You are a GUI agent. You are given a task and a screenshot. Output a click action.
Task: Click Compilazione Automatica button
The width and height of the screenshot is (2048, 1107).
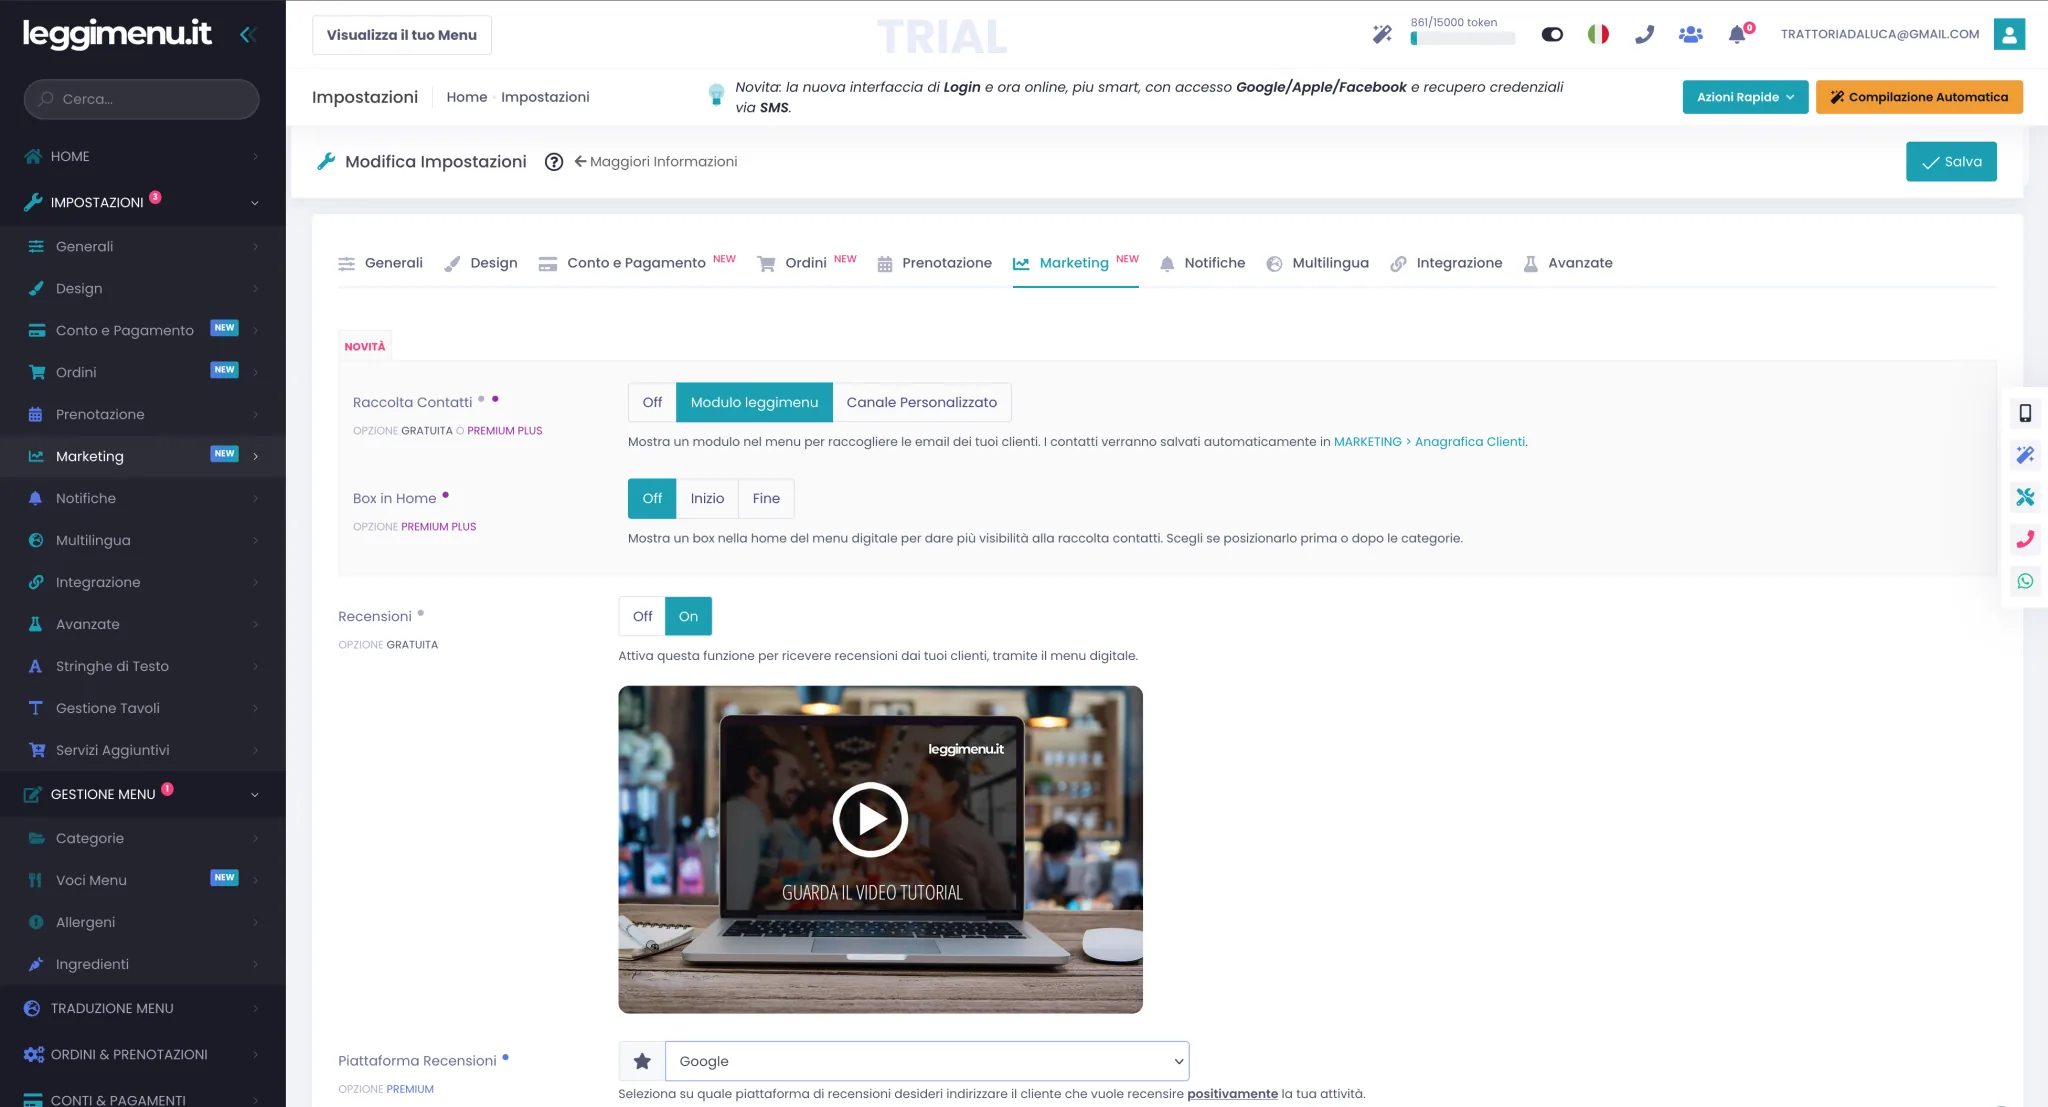point(1919,97)
